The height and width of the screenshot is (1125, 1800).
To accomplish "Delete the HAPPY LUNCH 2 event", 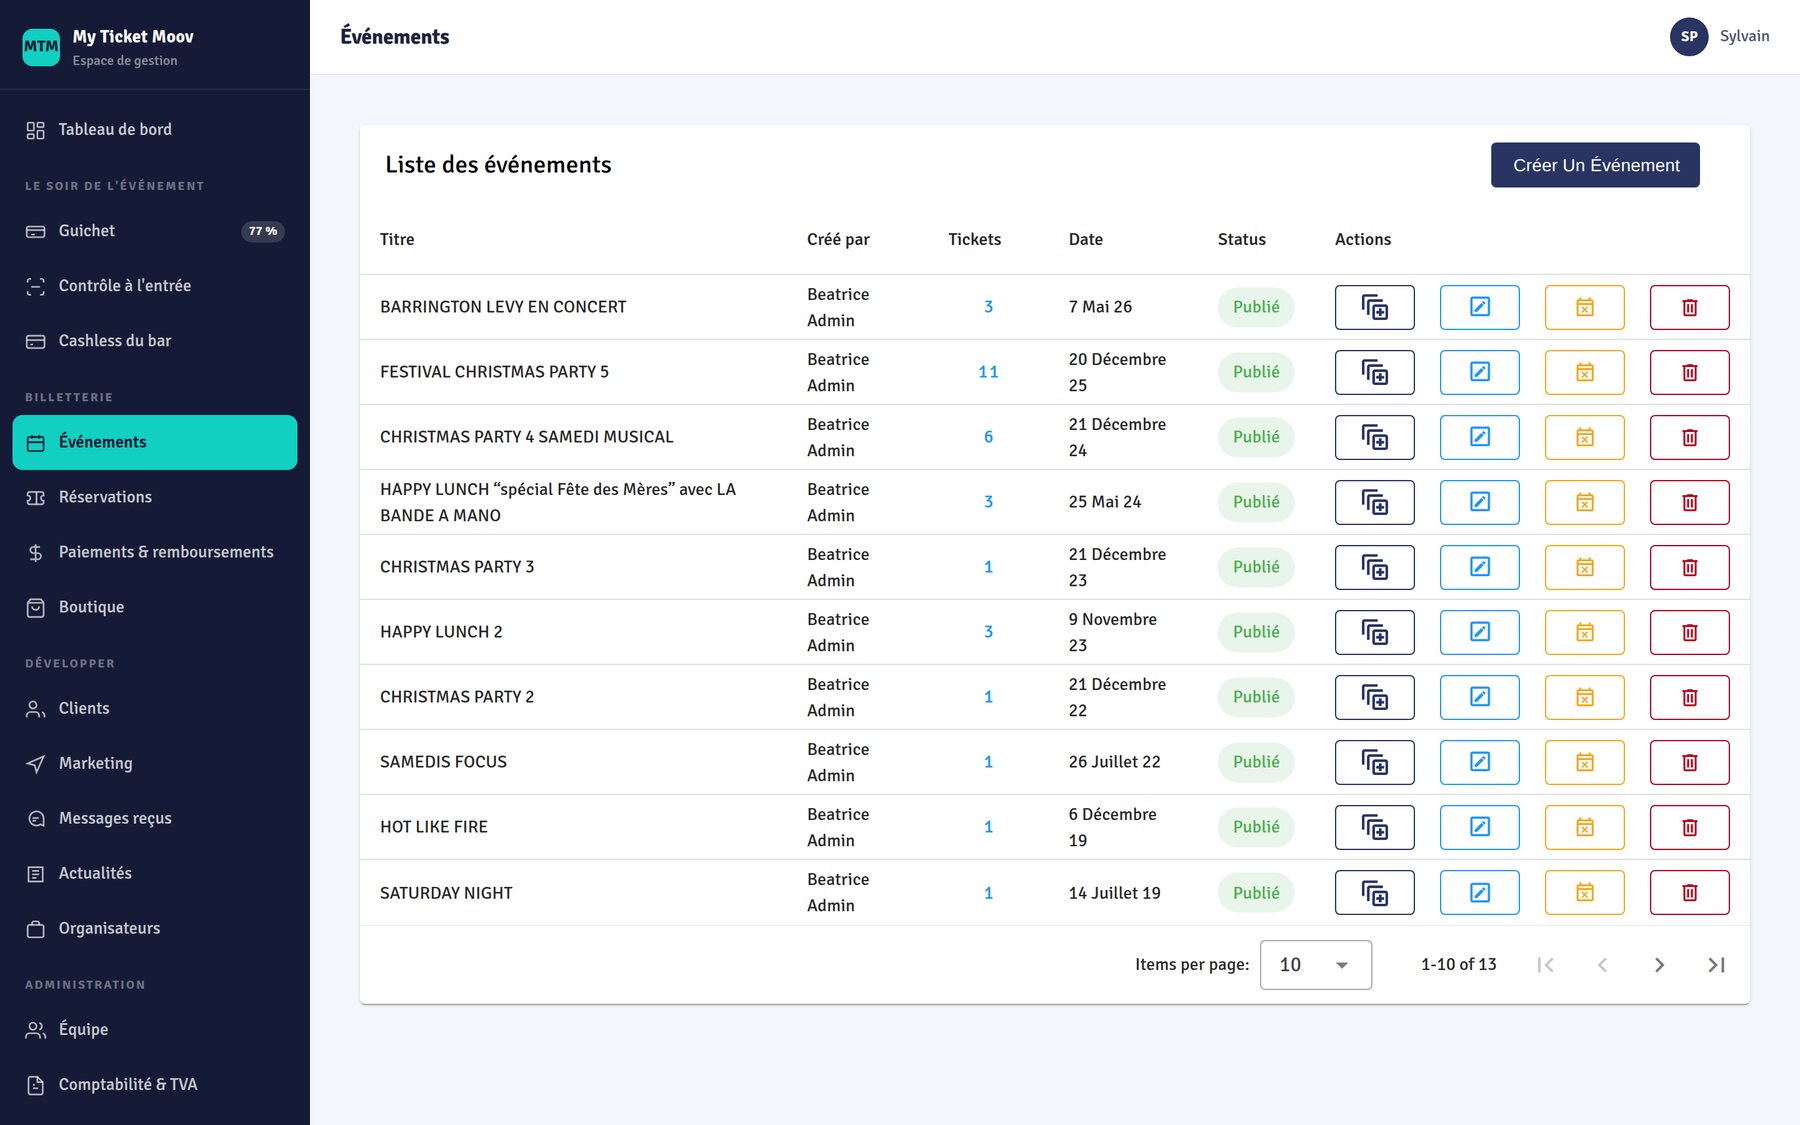I will coord(1689,632).
